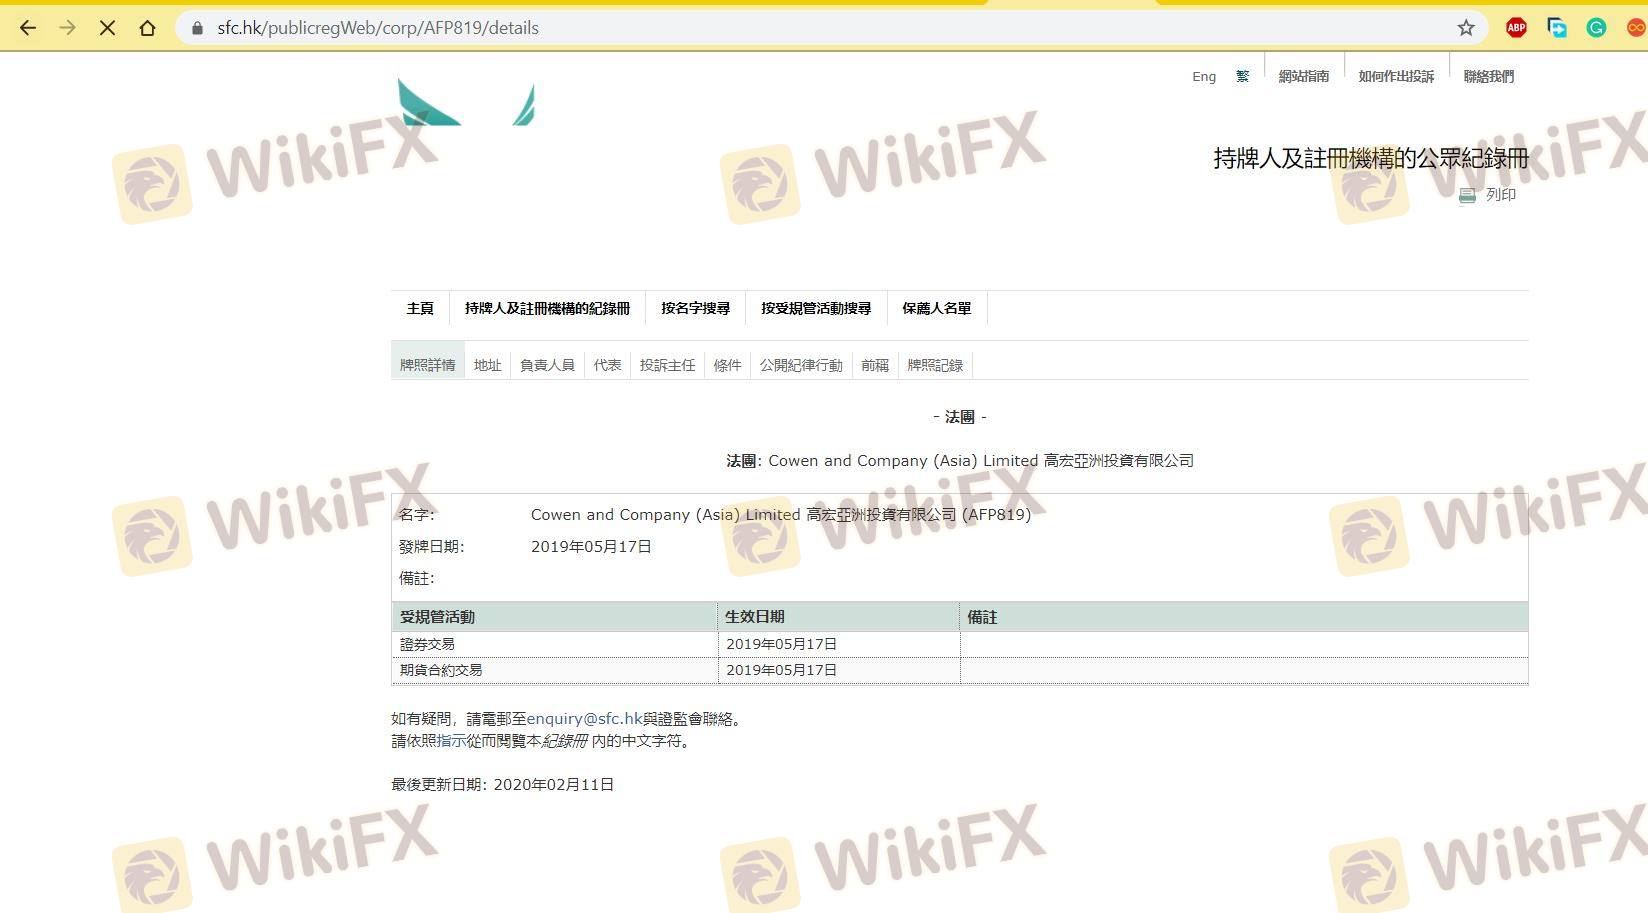This screenshot has height=913, width=1648.
Task: Stop loading the page
Action: [x=107, y=28]
